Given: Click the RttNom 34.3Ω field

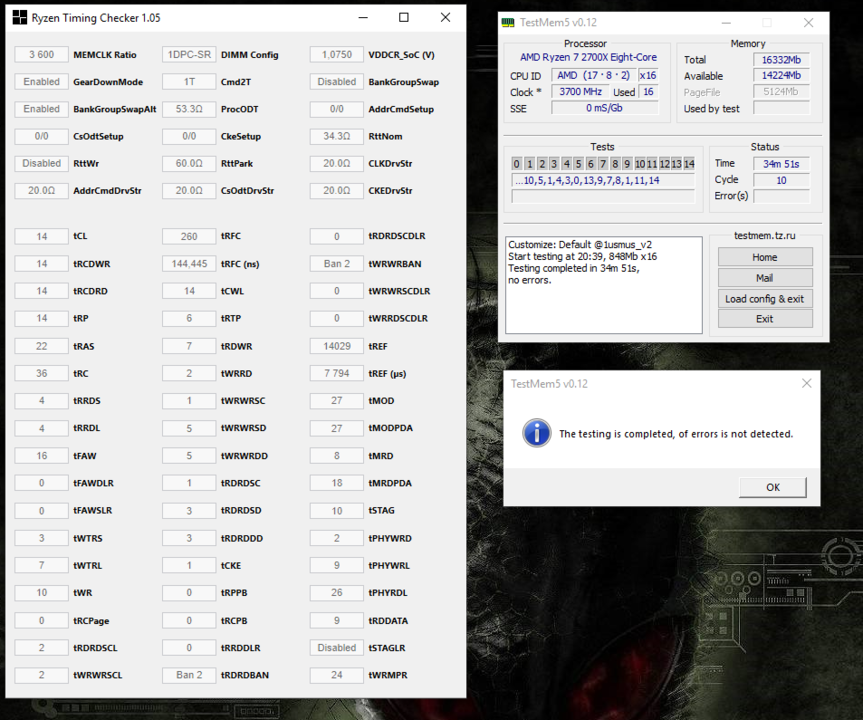Looking at the screenshot, I should 337,136.
